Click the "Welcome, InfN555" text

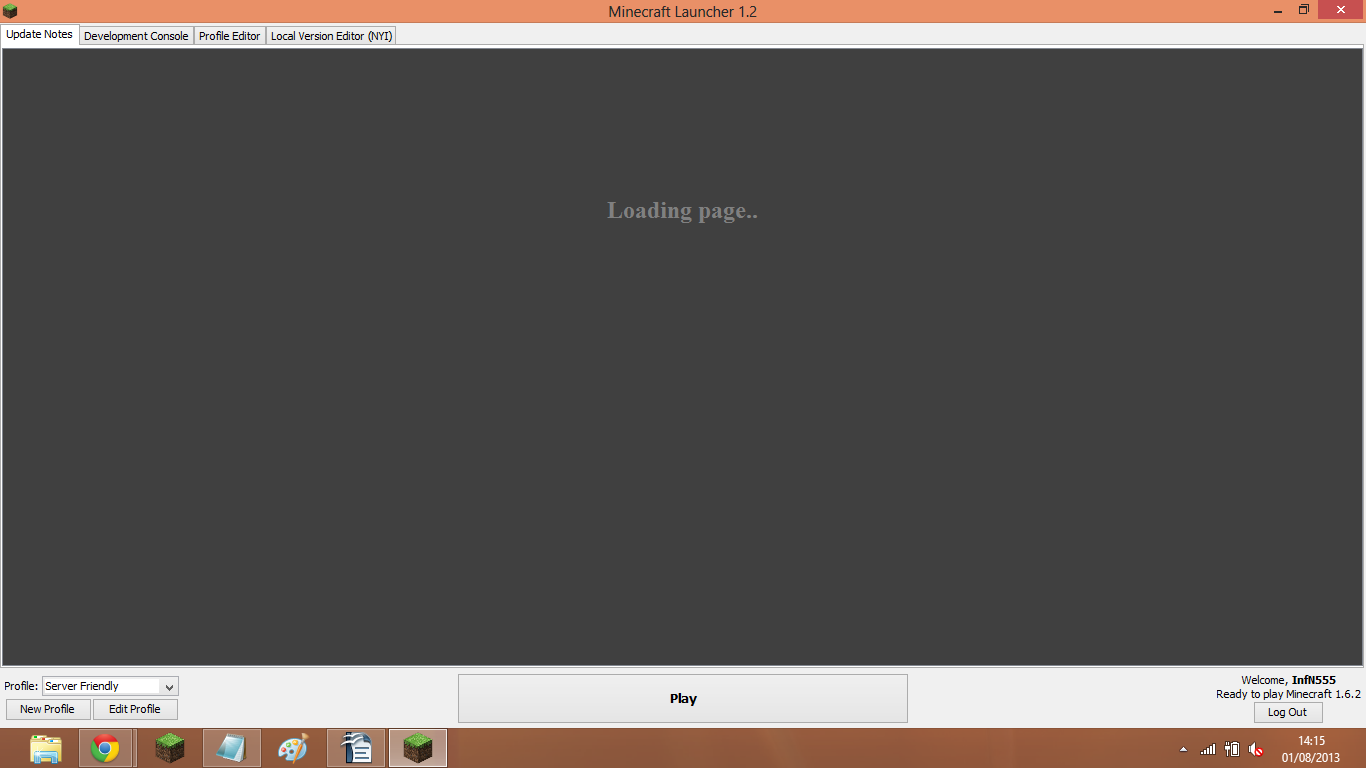tap(1288, 680)
